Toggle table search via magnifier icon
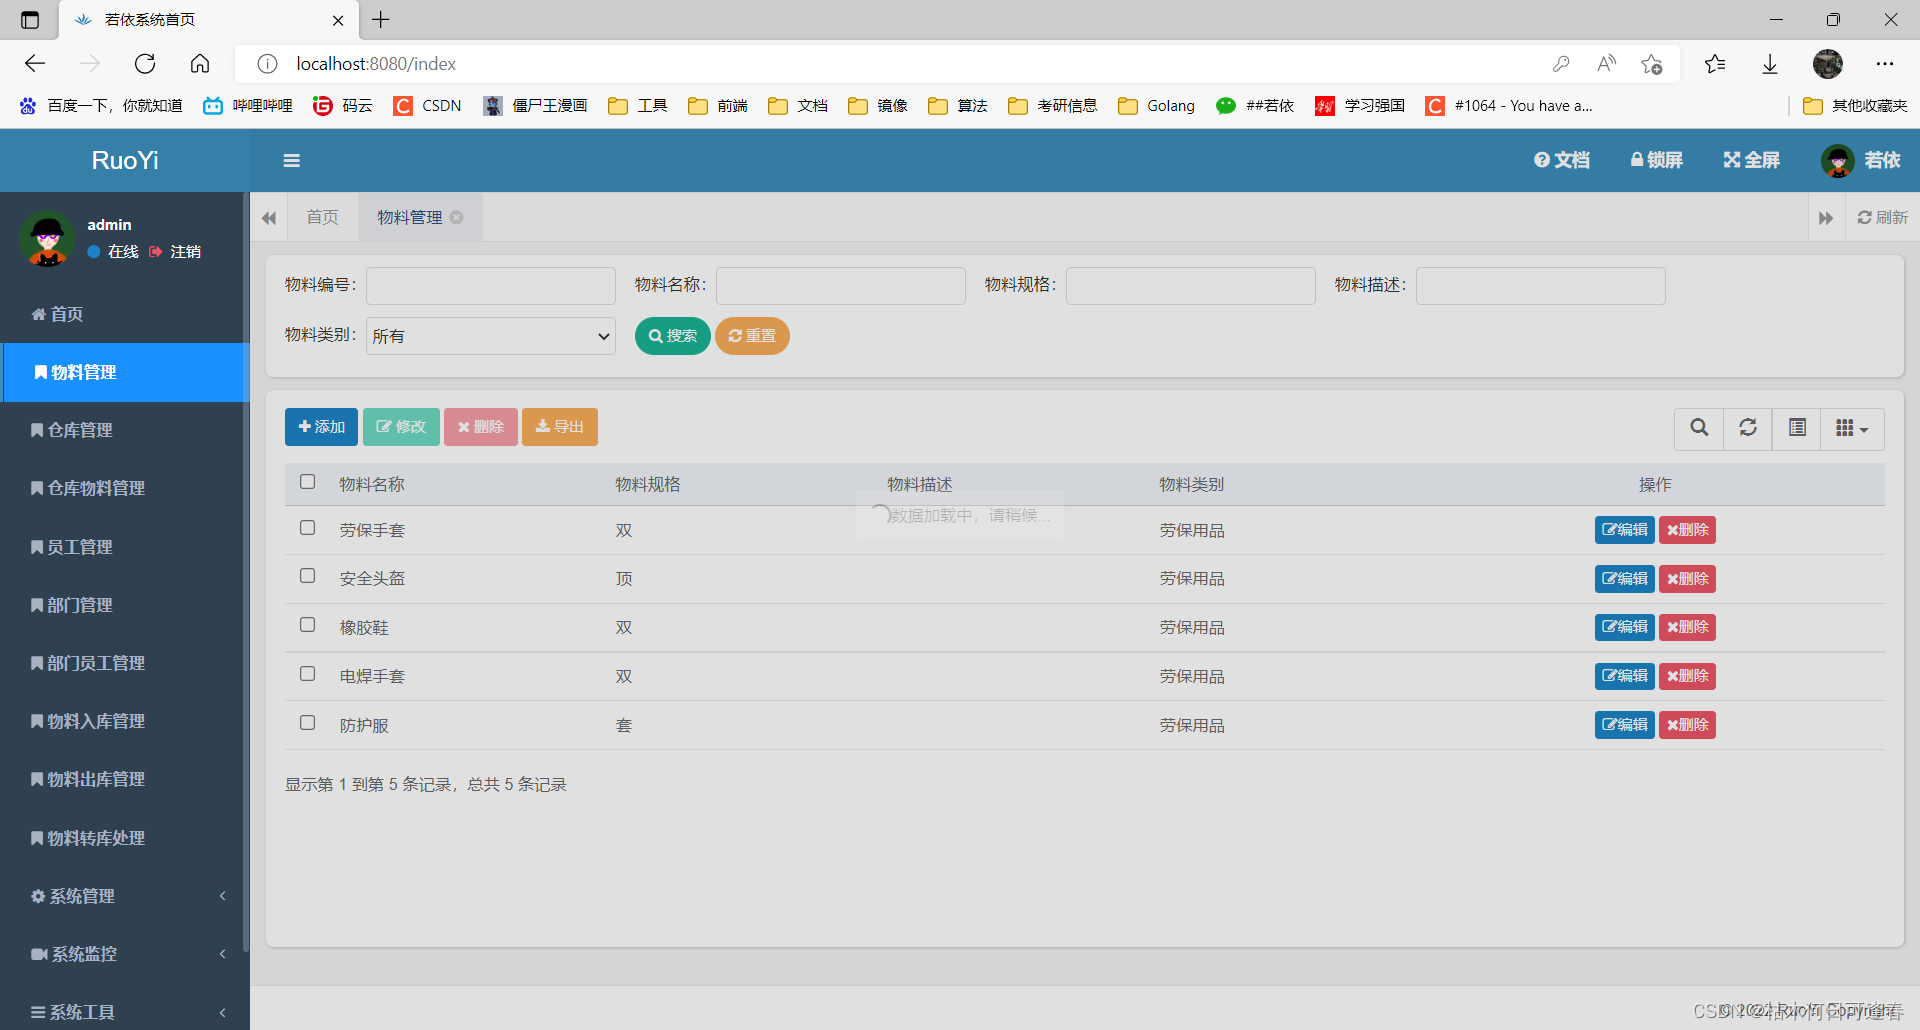Viewport: 1920px width, 1030px height. coord(1699,428)
